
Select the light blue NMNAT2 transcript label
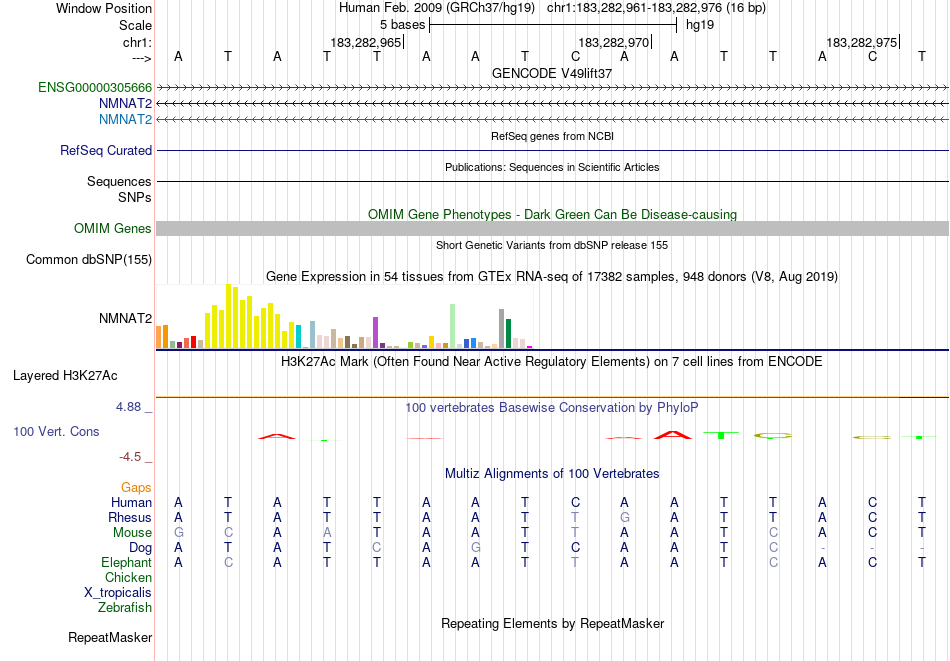[125, 119]
